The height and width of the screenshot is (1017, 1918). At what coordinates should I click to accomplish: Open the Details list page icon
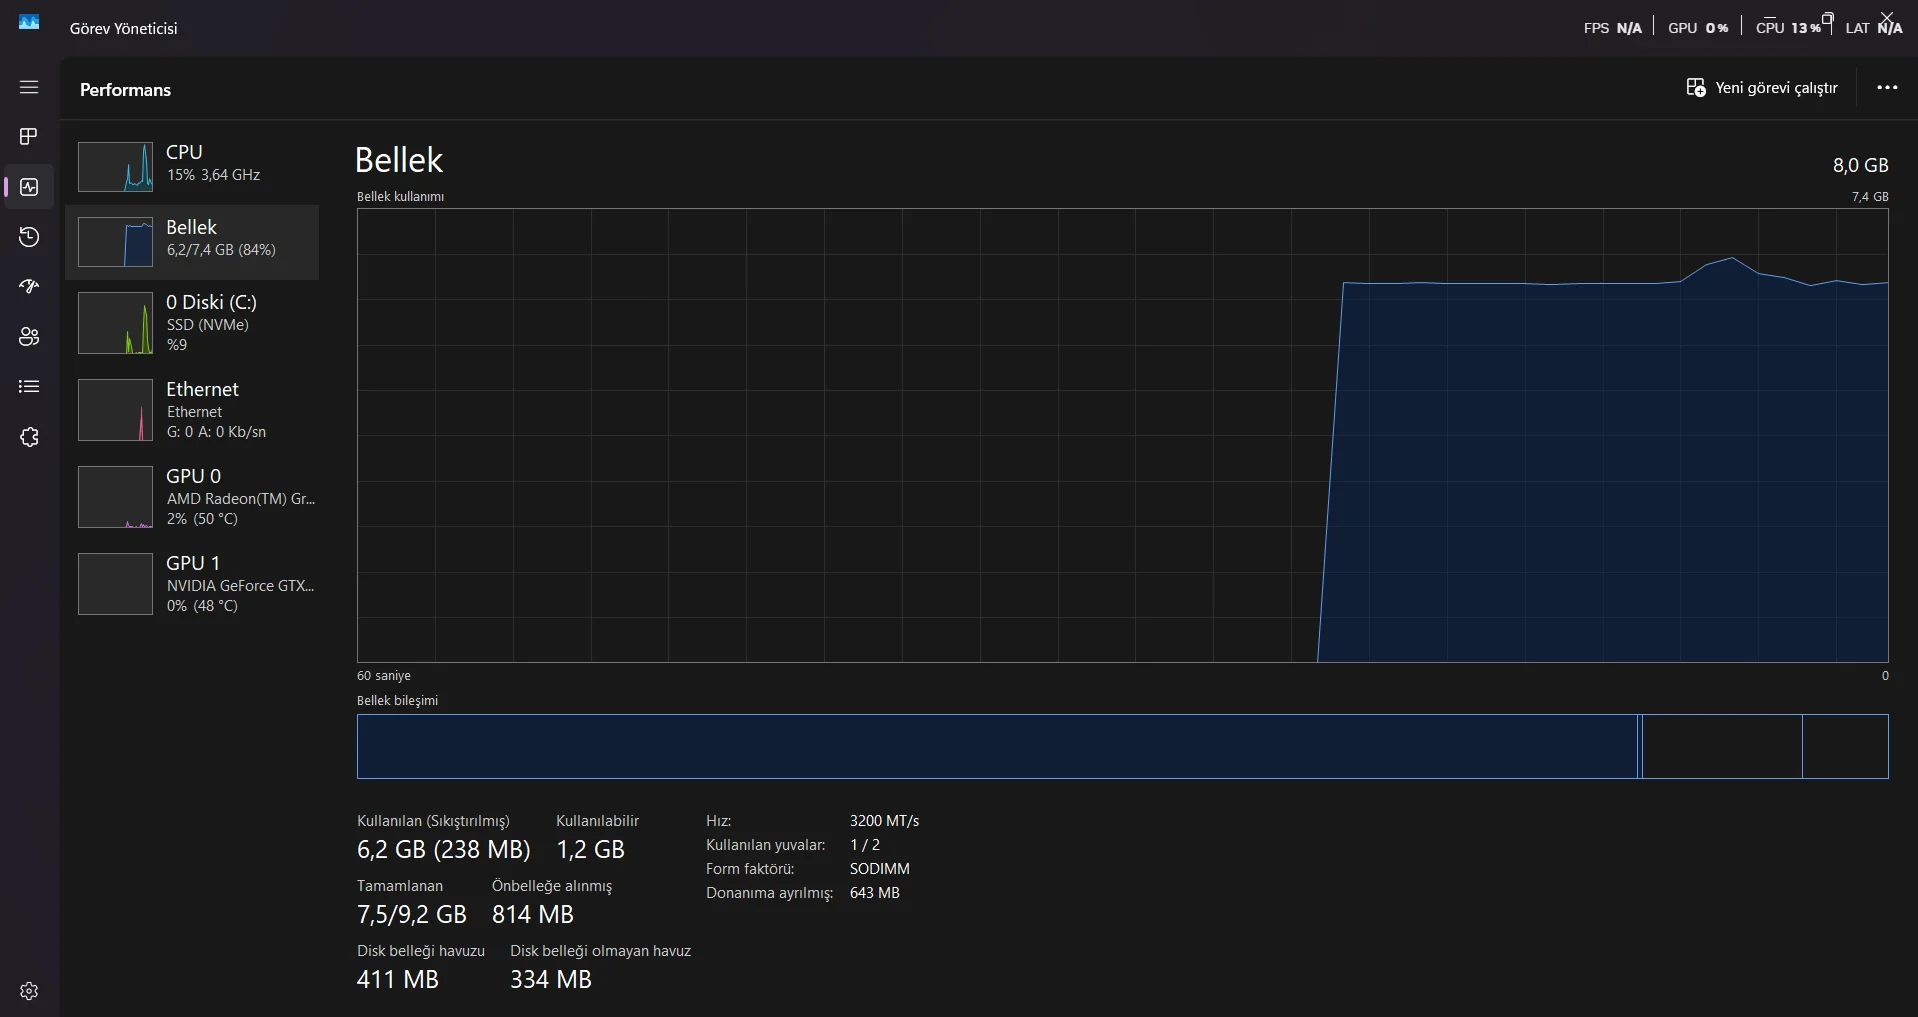coord(29,387)
